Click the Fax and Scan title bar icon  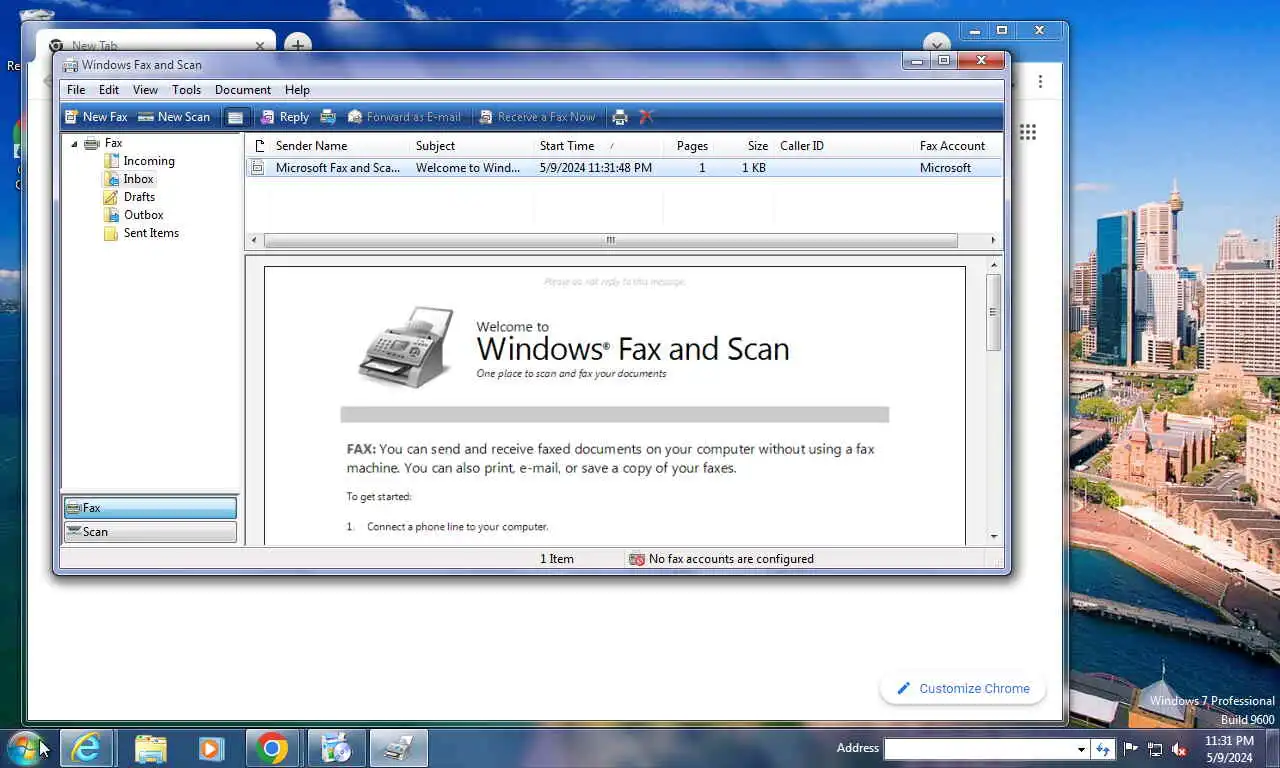[x=70, y=65]
